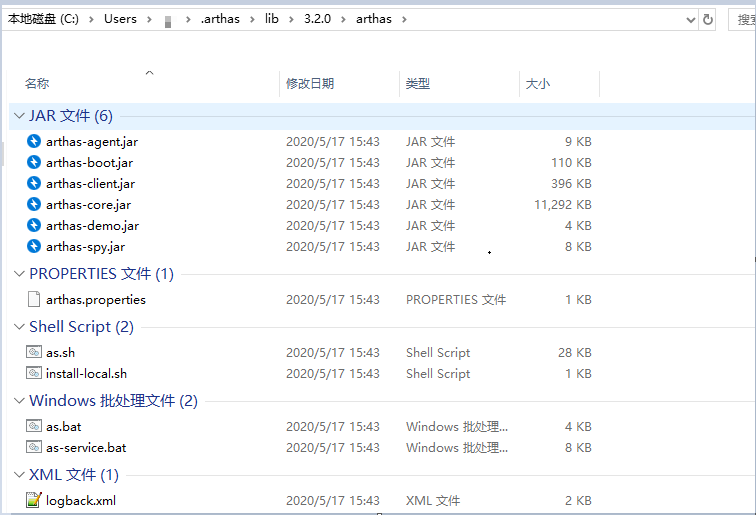This screenshot has width=756, height=515.
Task: Click the Shell Script type cell of as.sh
Action: coord(438,352)
